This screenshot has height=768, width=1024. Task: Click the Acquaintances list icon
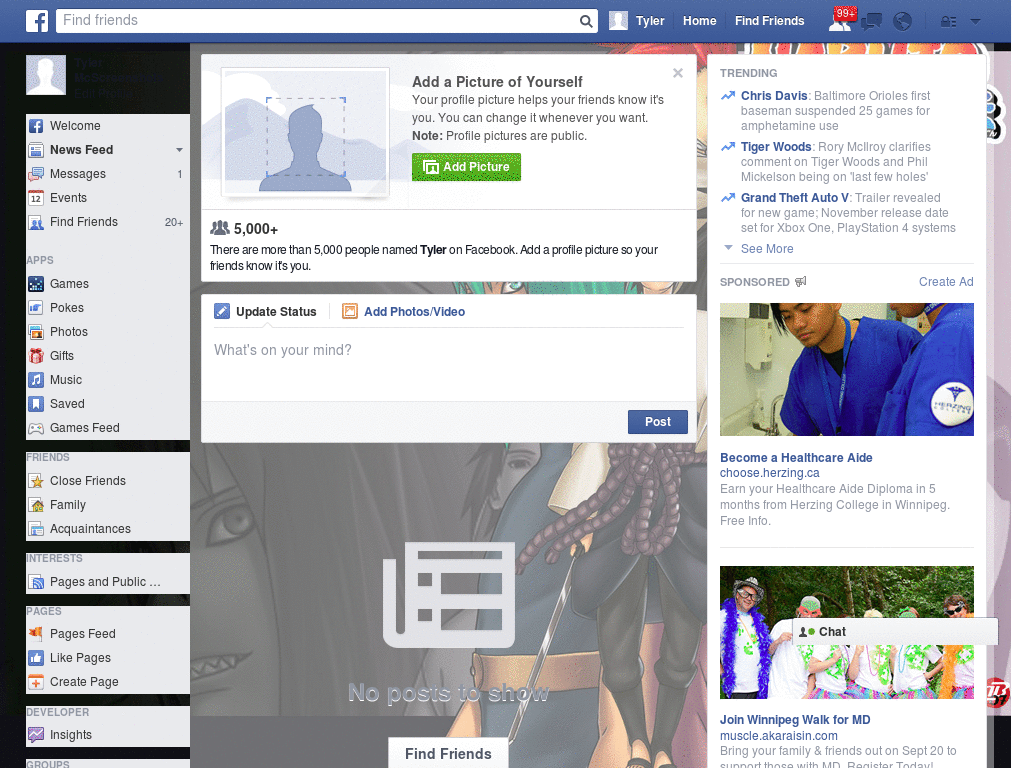(36, 529)
